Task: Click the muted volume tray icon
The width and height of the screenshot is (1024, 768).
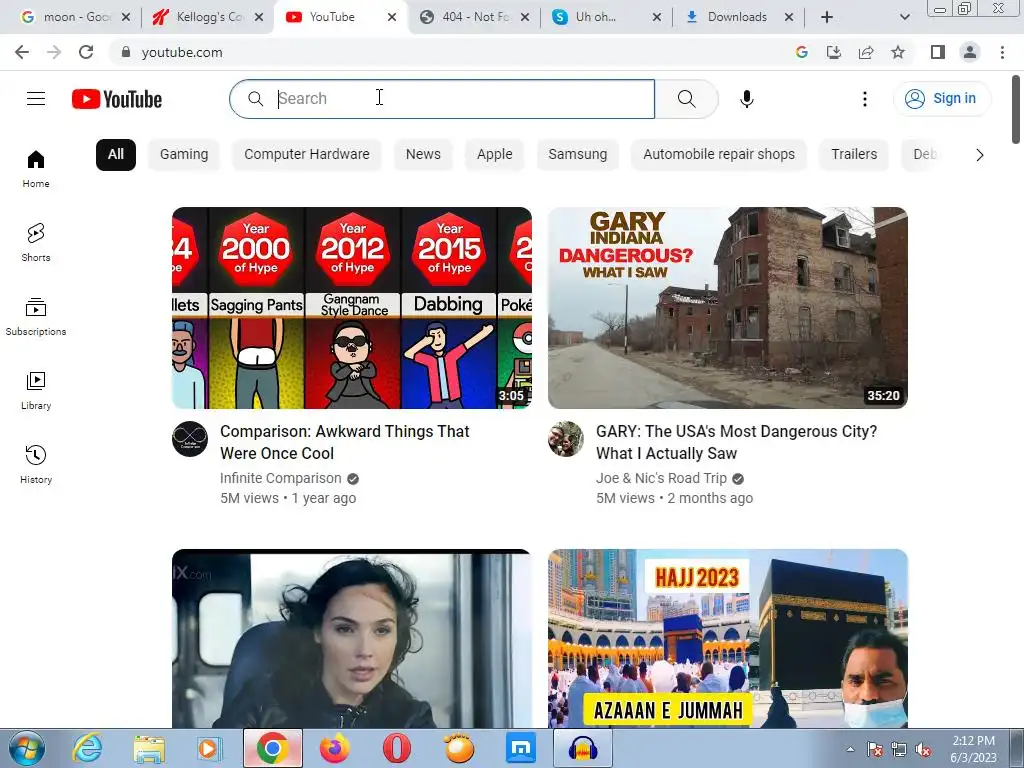Action: tap(923, 750)
